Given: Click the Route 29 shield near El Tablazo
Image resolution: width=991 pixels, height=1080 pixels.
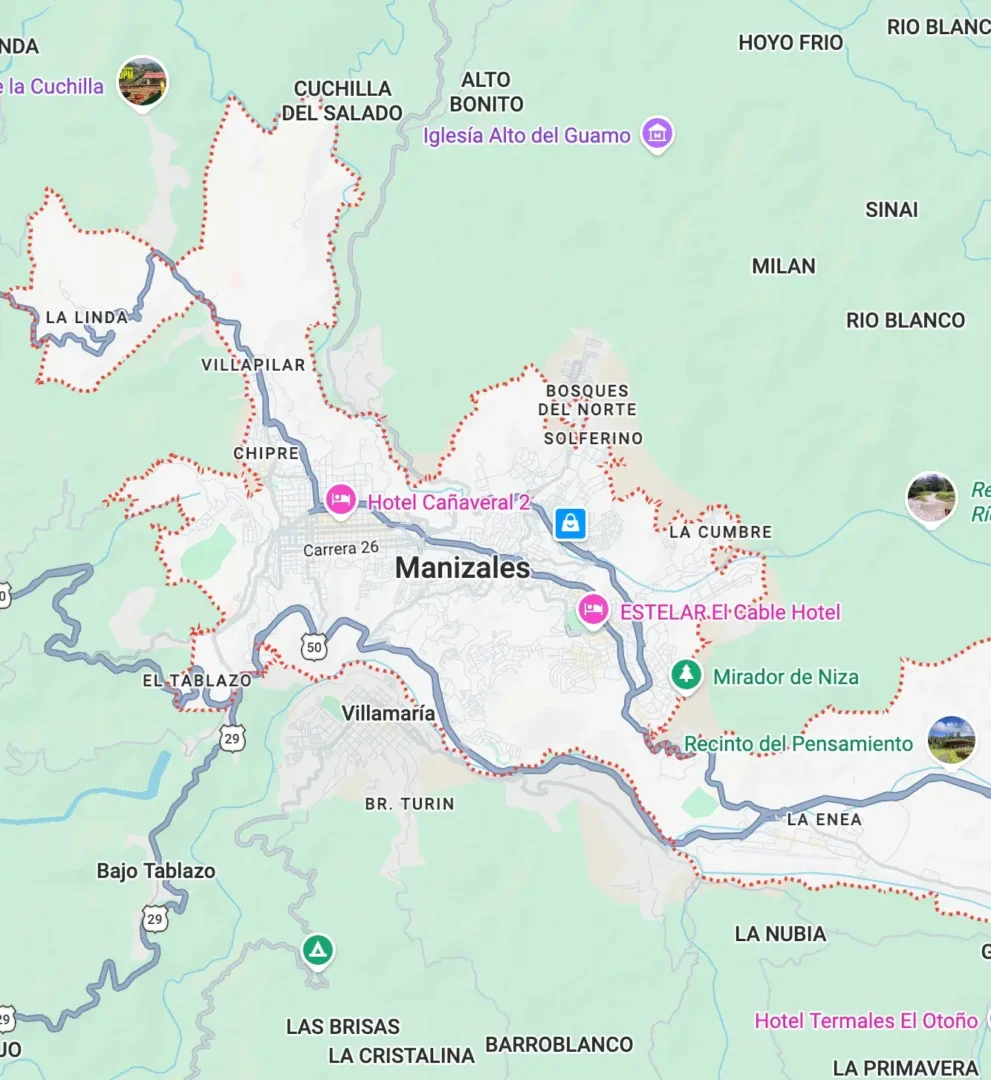Looking at the screenshot, I should [x=232, y=738].
